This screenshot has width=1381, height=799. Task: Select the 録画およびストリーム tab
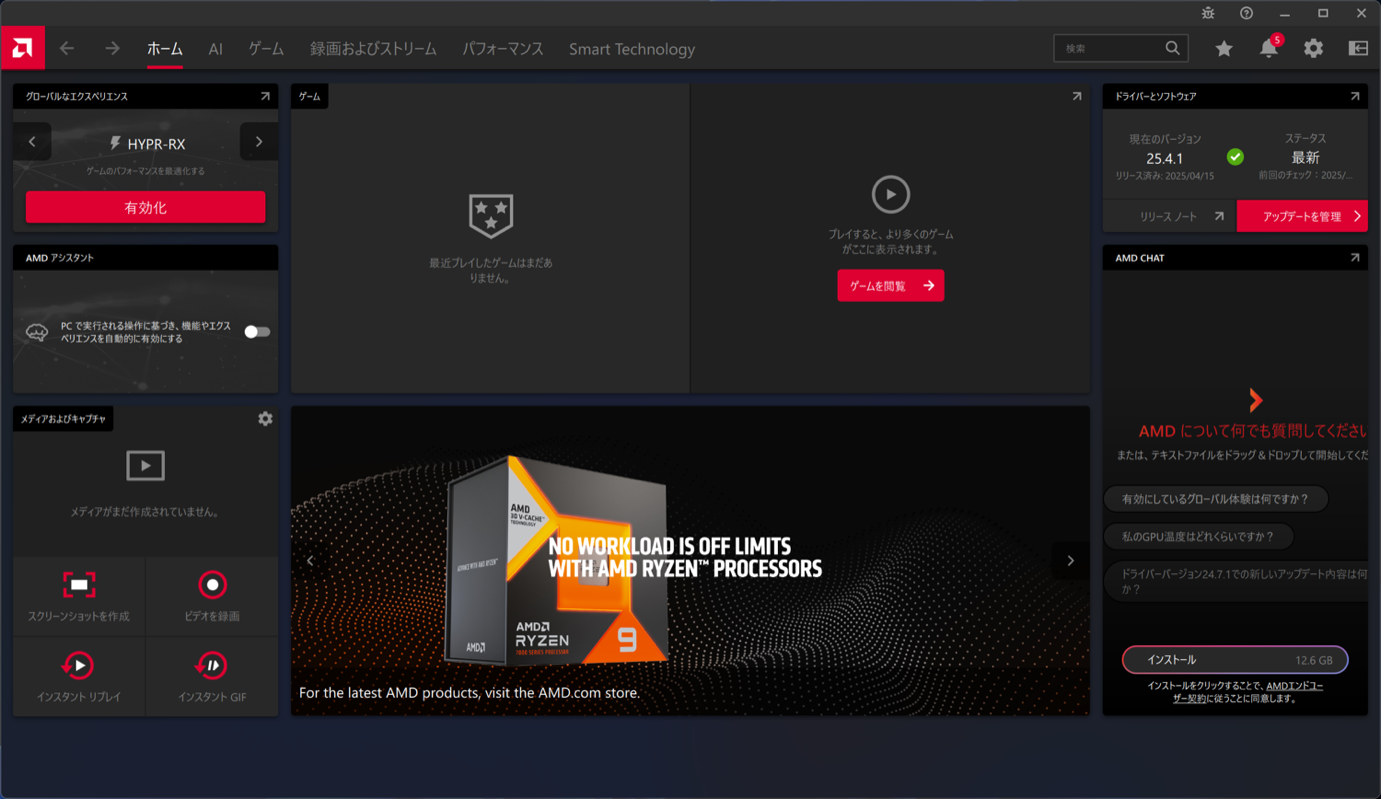373,49
